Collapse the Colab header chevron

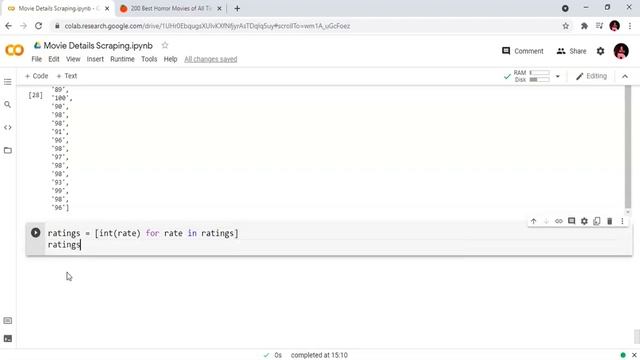click(x=625, y=76)
